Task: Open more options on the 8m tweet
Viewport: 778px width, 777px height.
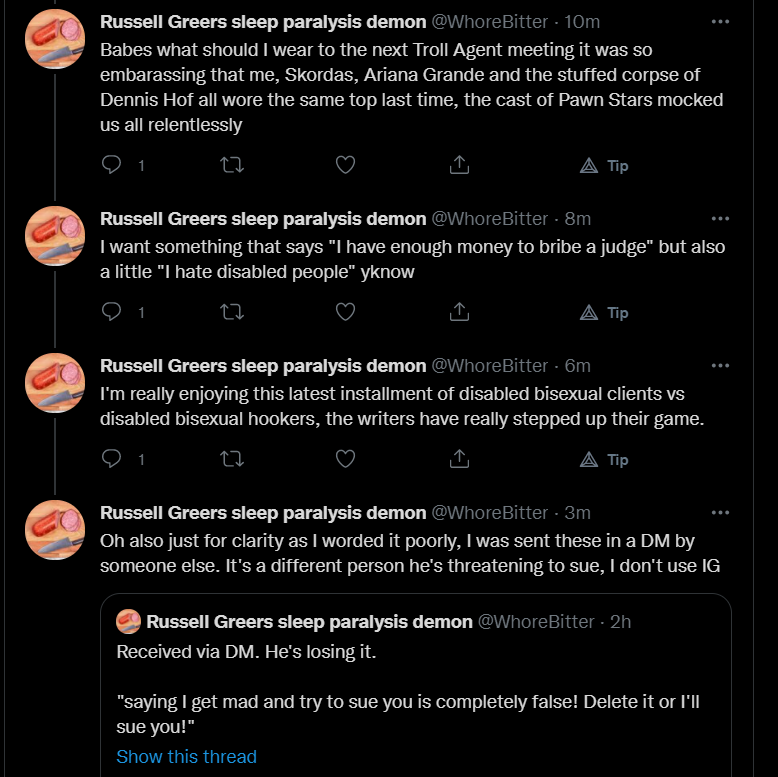Action: [x=720, y=218]
